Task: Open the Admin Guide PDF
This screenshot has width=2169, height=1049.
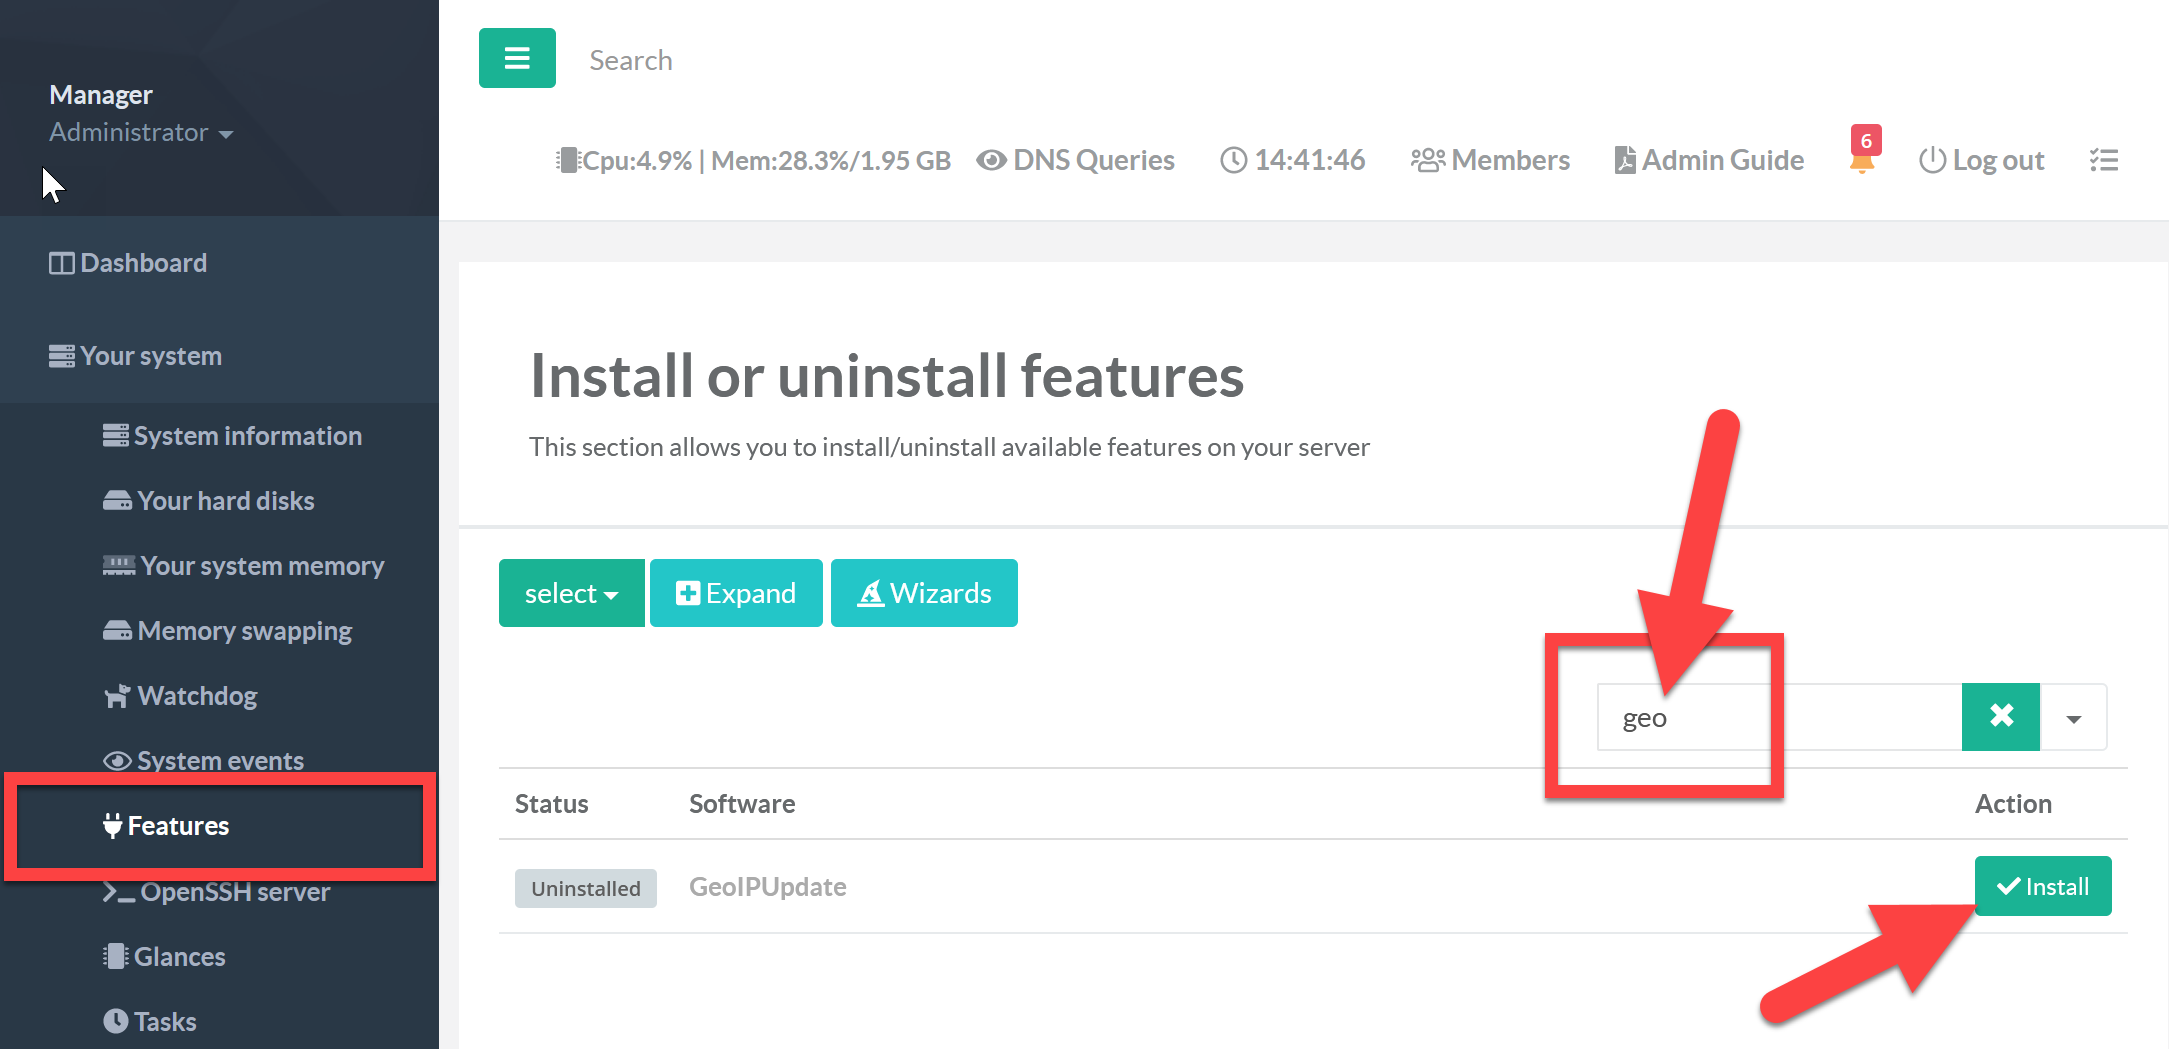Action: click(x=1709, y=160)
